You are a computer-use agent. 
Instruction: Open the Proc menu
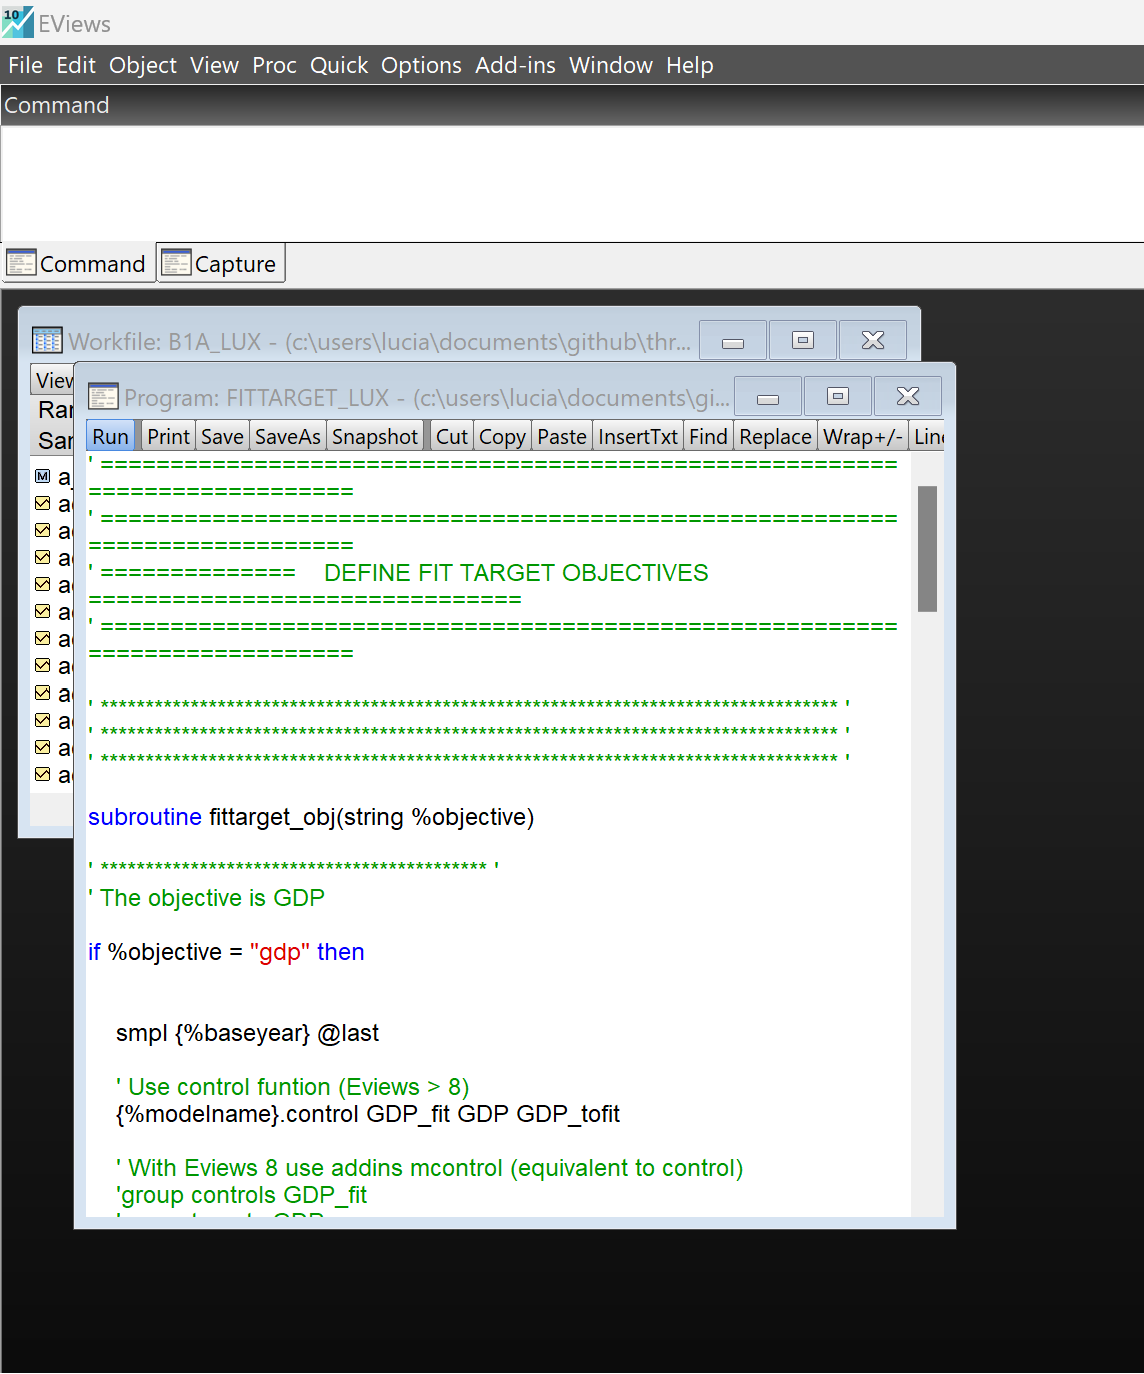(x=274, y=65)
